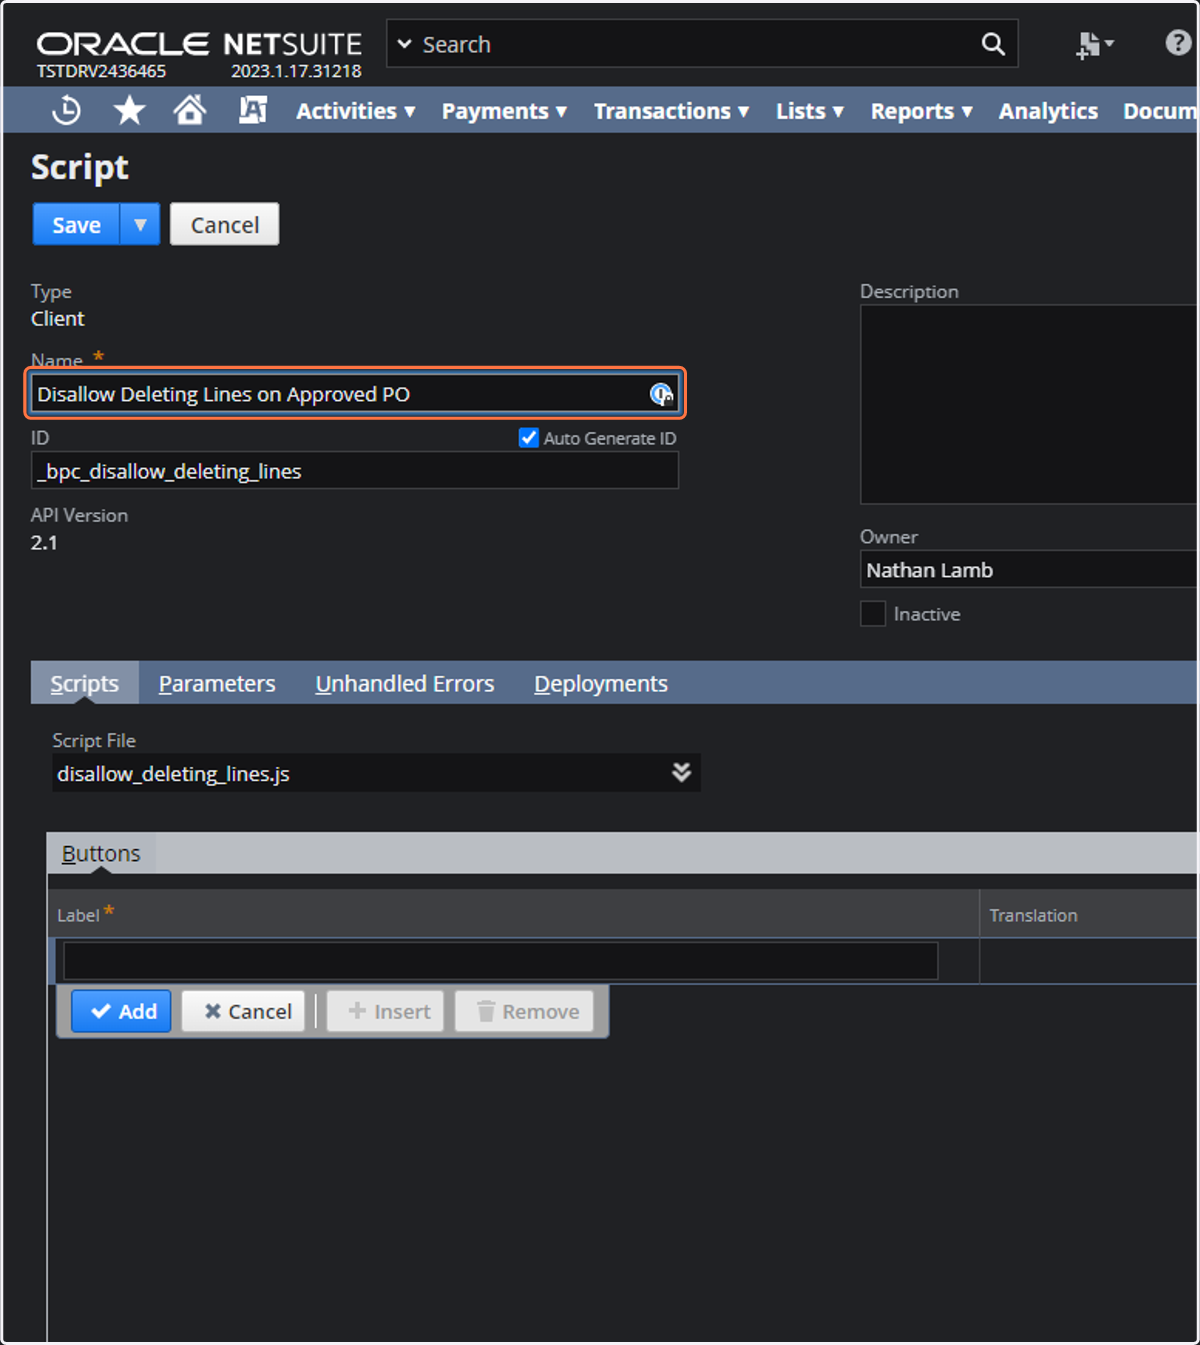The image size is (1200, 1345).
Task: Click the Translation column header
Action: pos(1033,915)
